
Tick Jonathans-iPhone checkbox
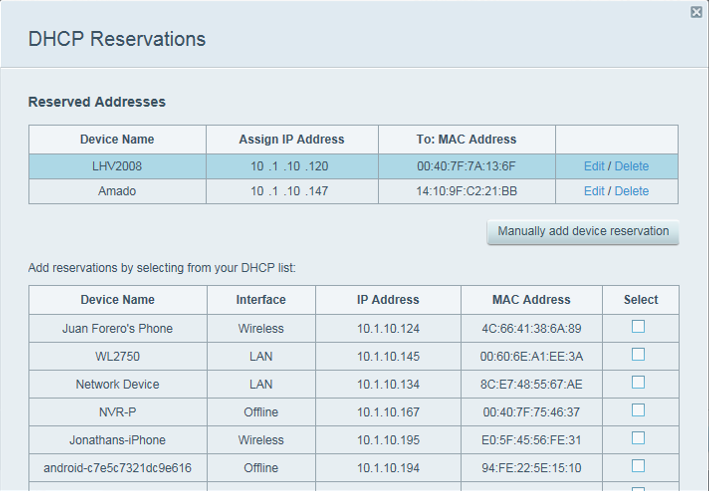(x=638, y=439)
